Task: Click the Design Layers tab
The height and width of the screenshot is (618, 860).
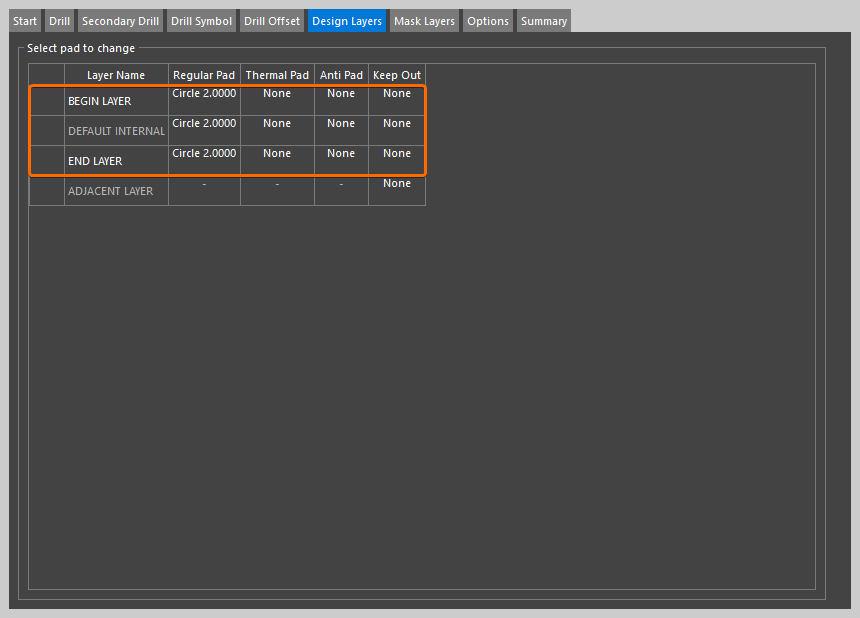Action: point(347,21)
